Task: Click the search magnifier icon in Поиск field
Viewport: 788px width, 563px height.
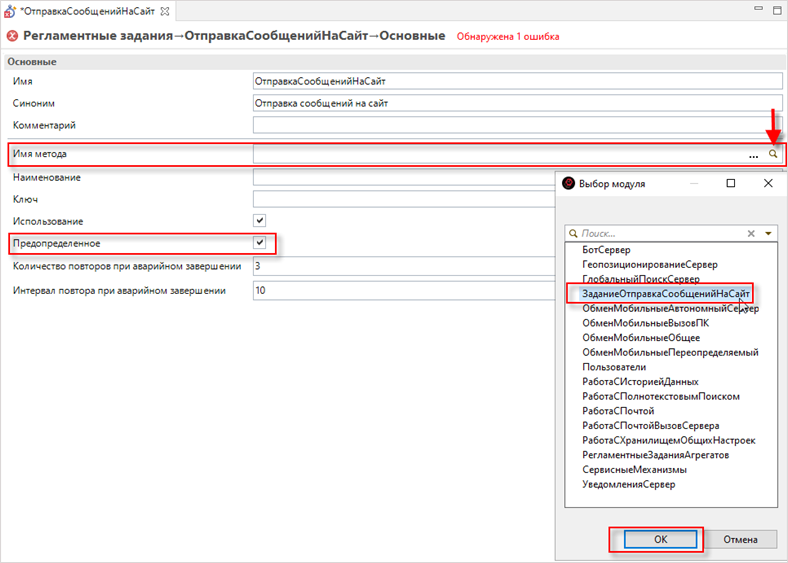Action: pos(573,233)
